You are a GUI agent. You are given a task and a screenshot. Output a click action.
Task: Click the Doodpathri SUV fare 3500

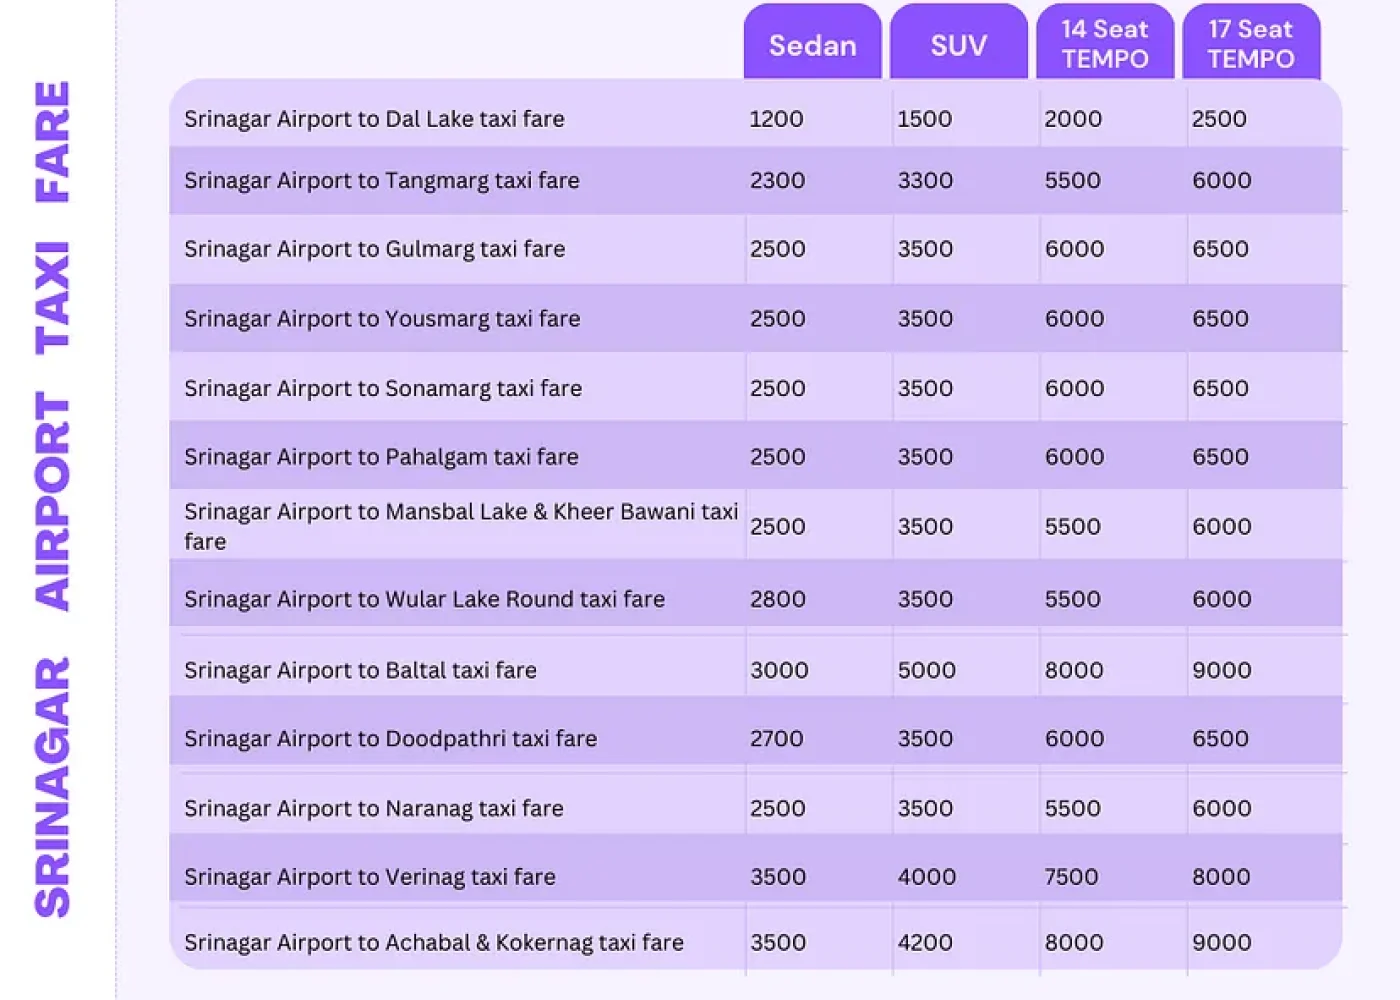tap(925, 738)
